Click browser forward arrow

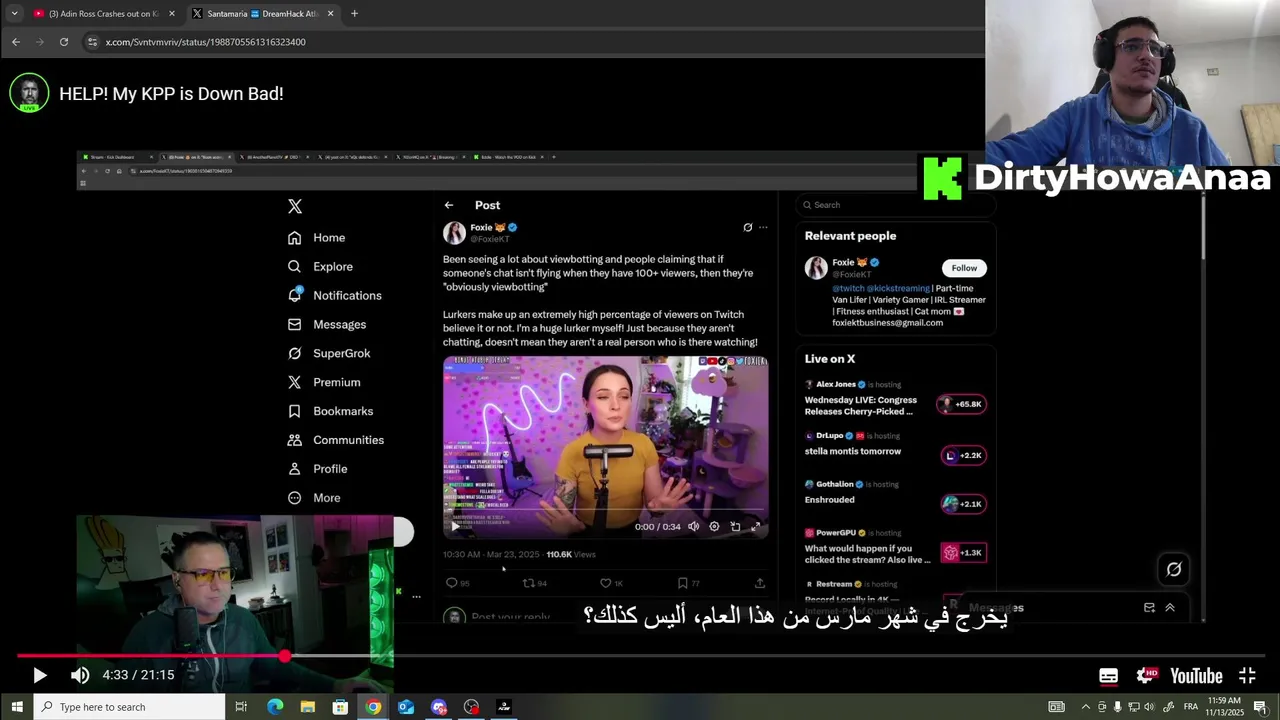(x=39, y=42)
